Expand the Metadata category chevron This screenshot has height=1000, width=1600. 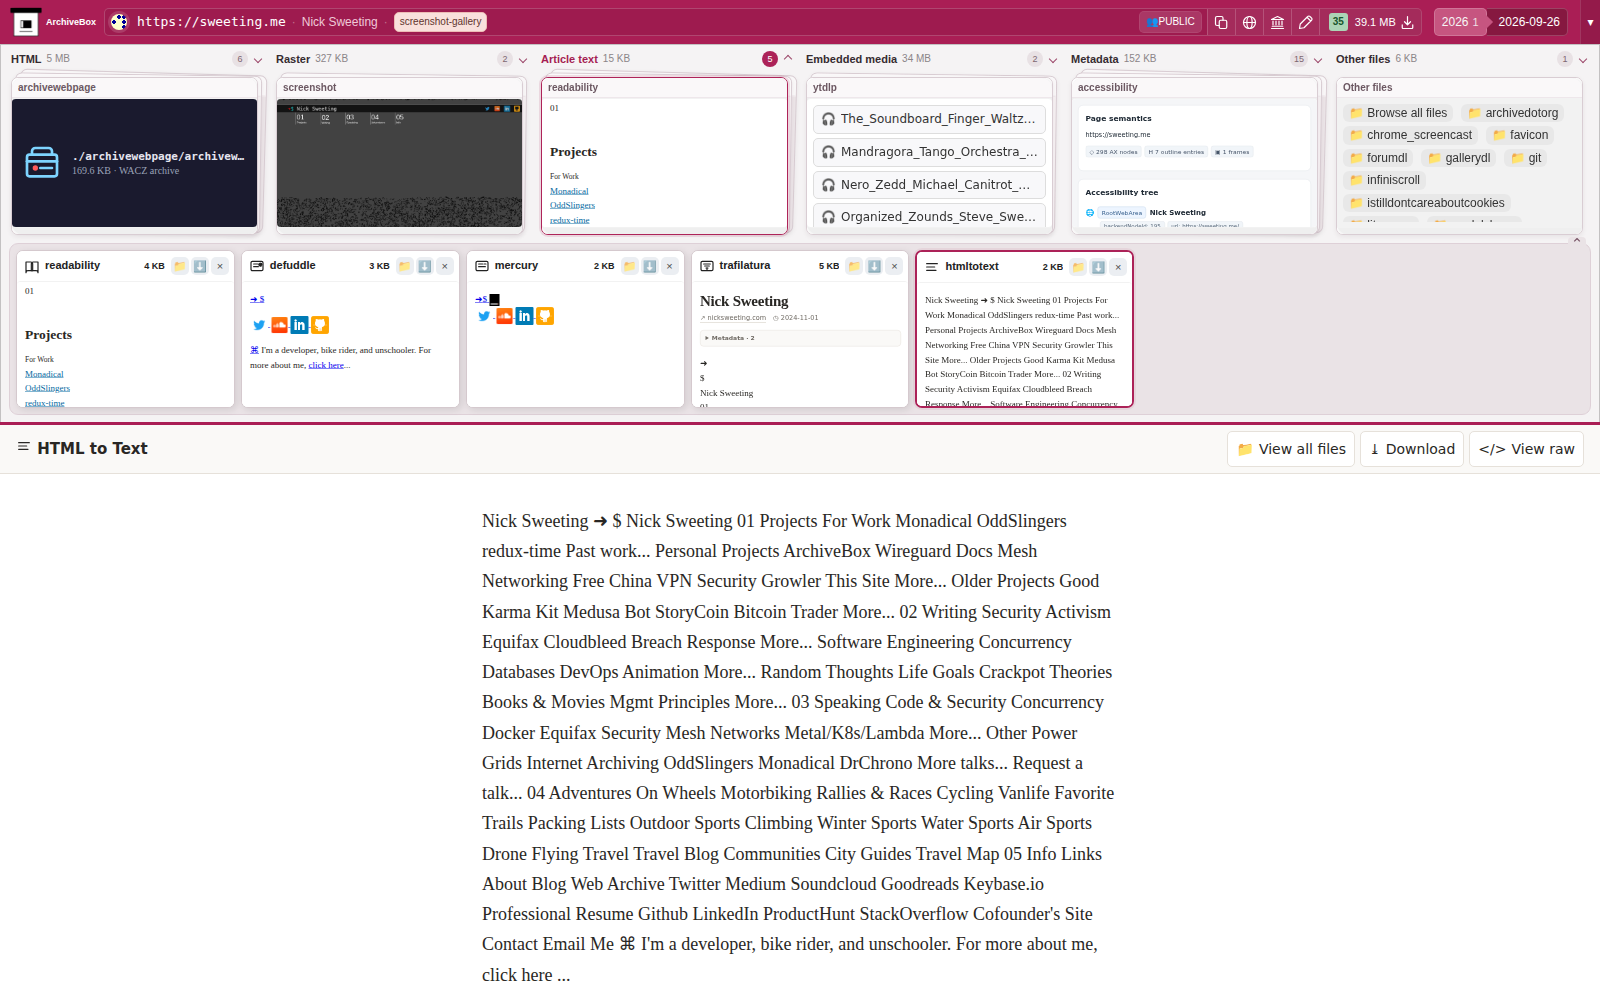[1318, 60]
